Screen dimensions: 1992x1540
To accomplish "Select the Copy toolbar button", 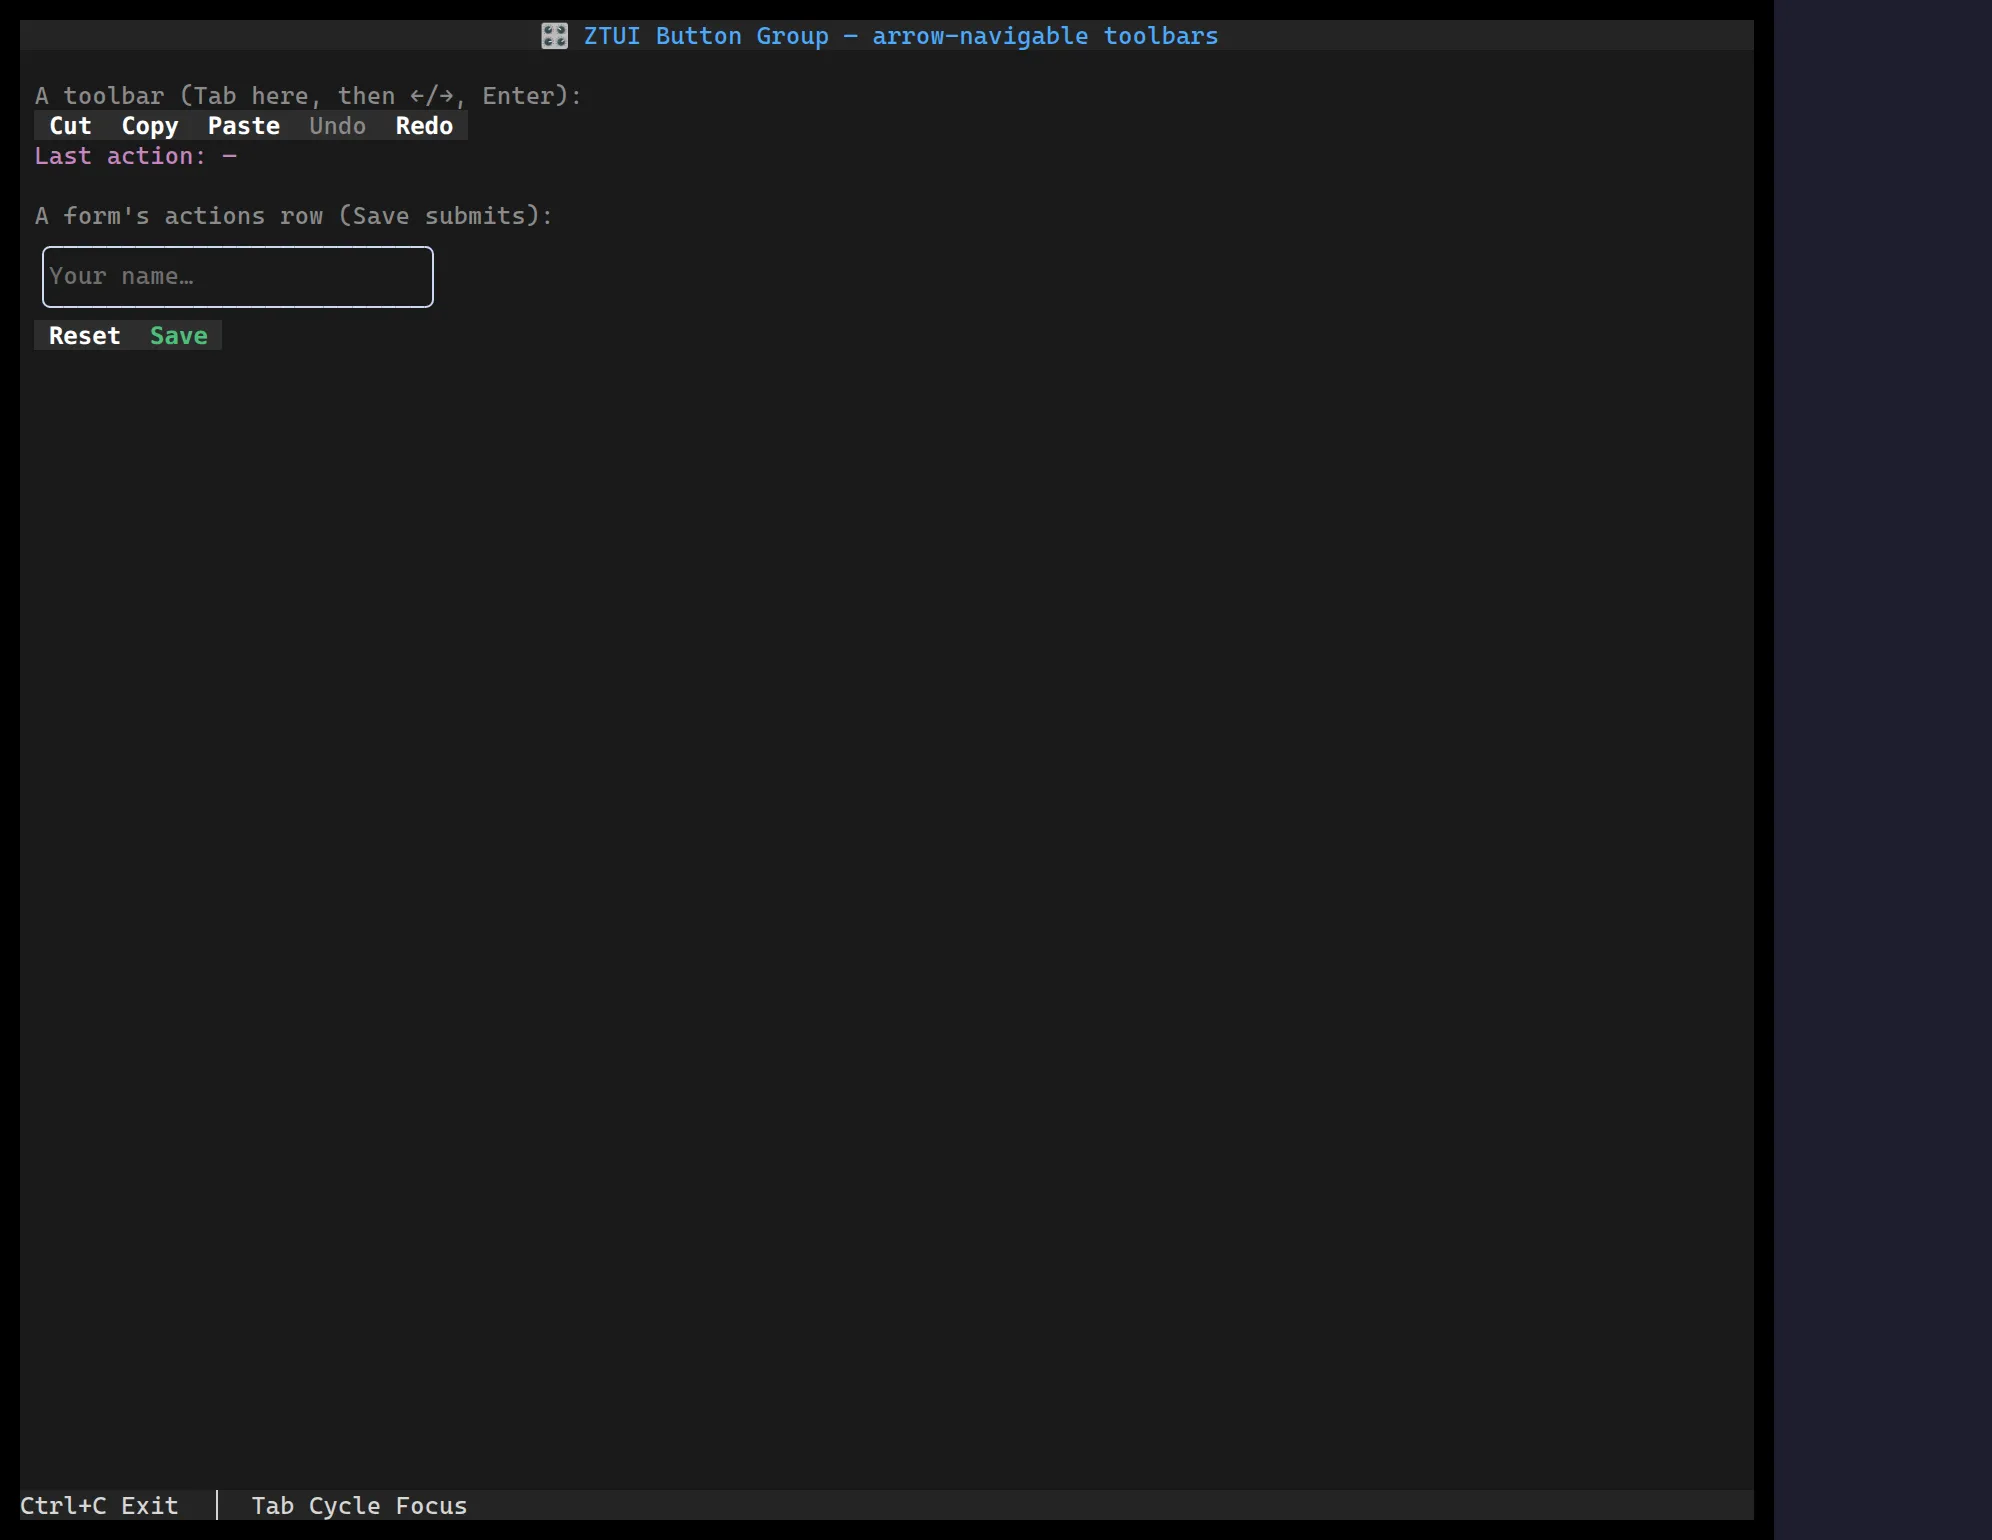I will (150, 126).
